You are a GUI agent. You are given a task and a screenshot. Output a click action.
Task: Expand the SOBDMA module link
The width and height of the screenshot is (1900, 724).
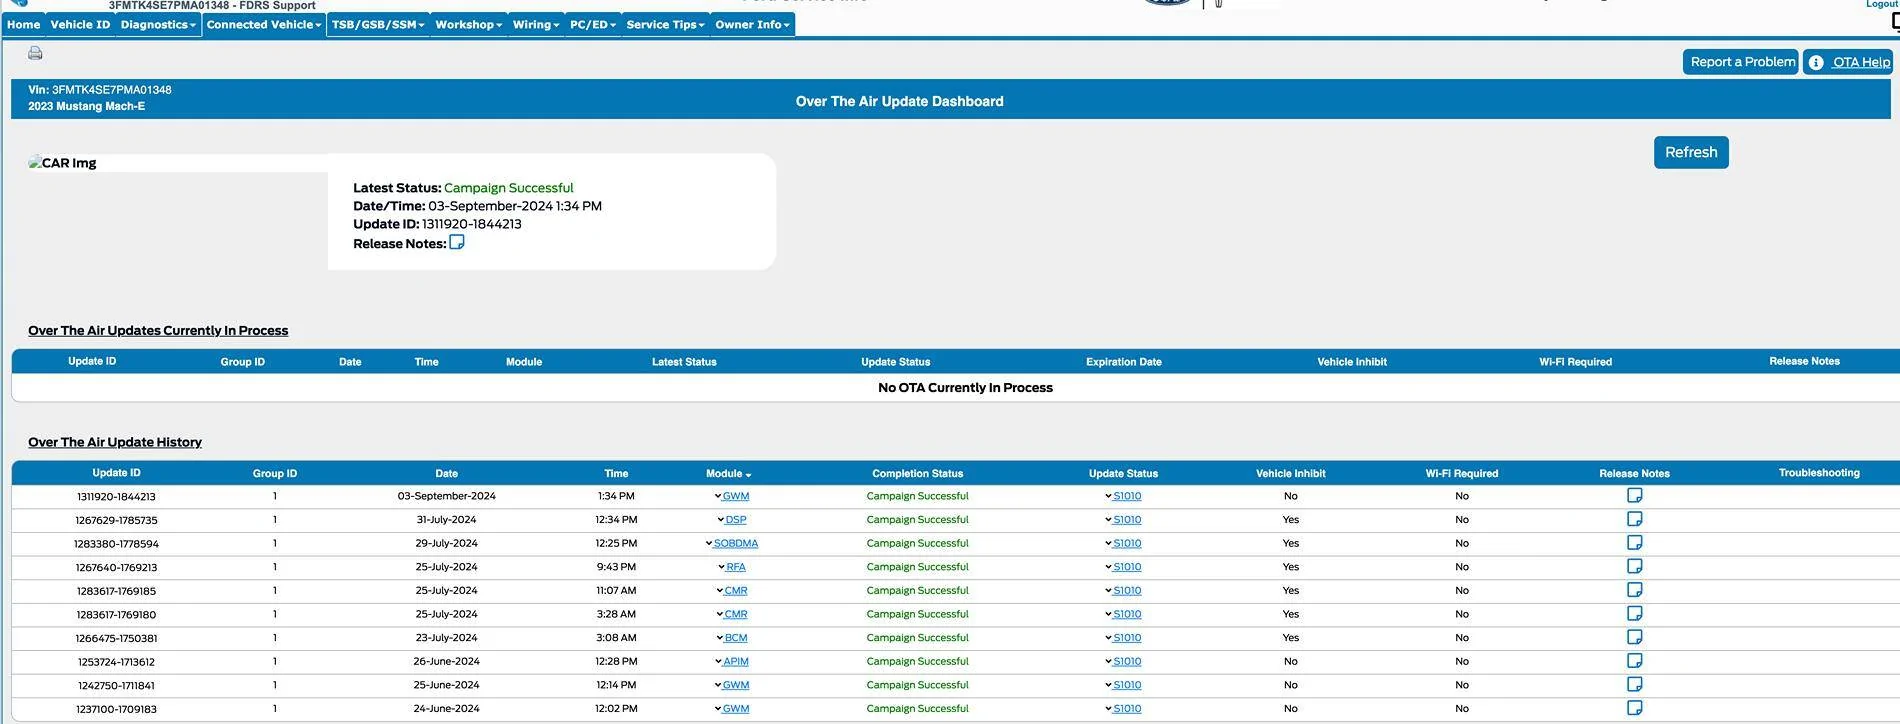[x=732, y=544]
